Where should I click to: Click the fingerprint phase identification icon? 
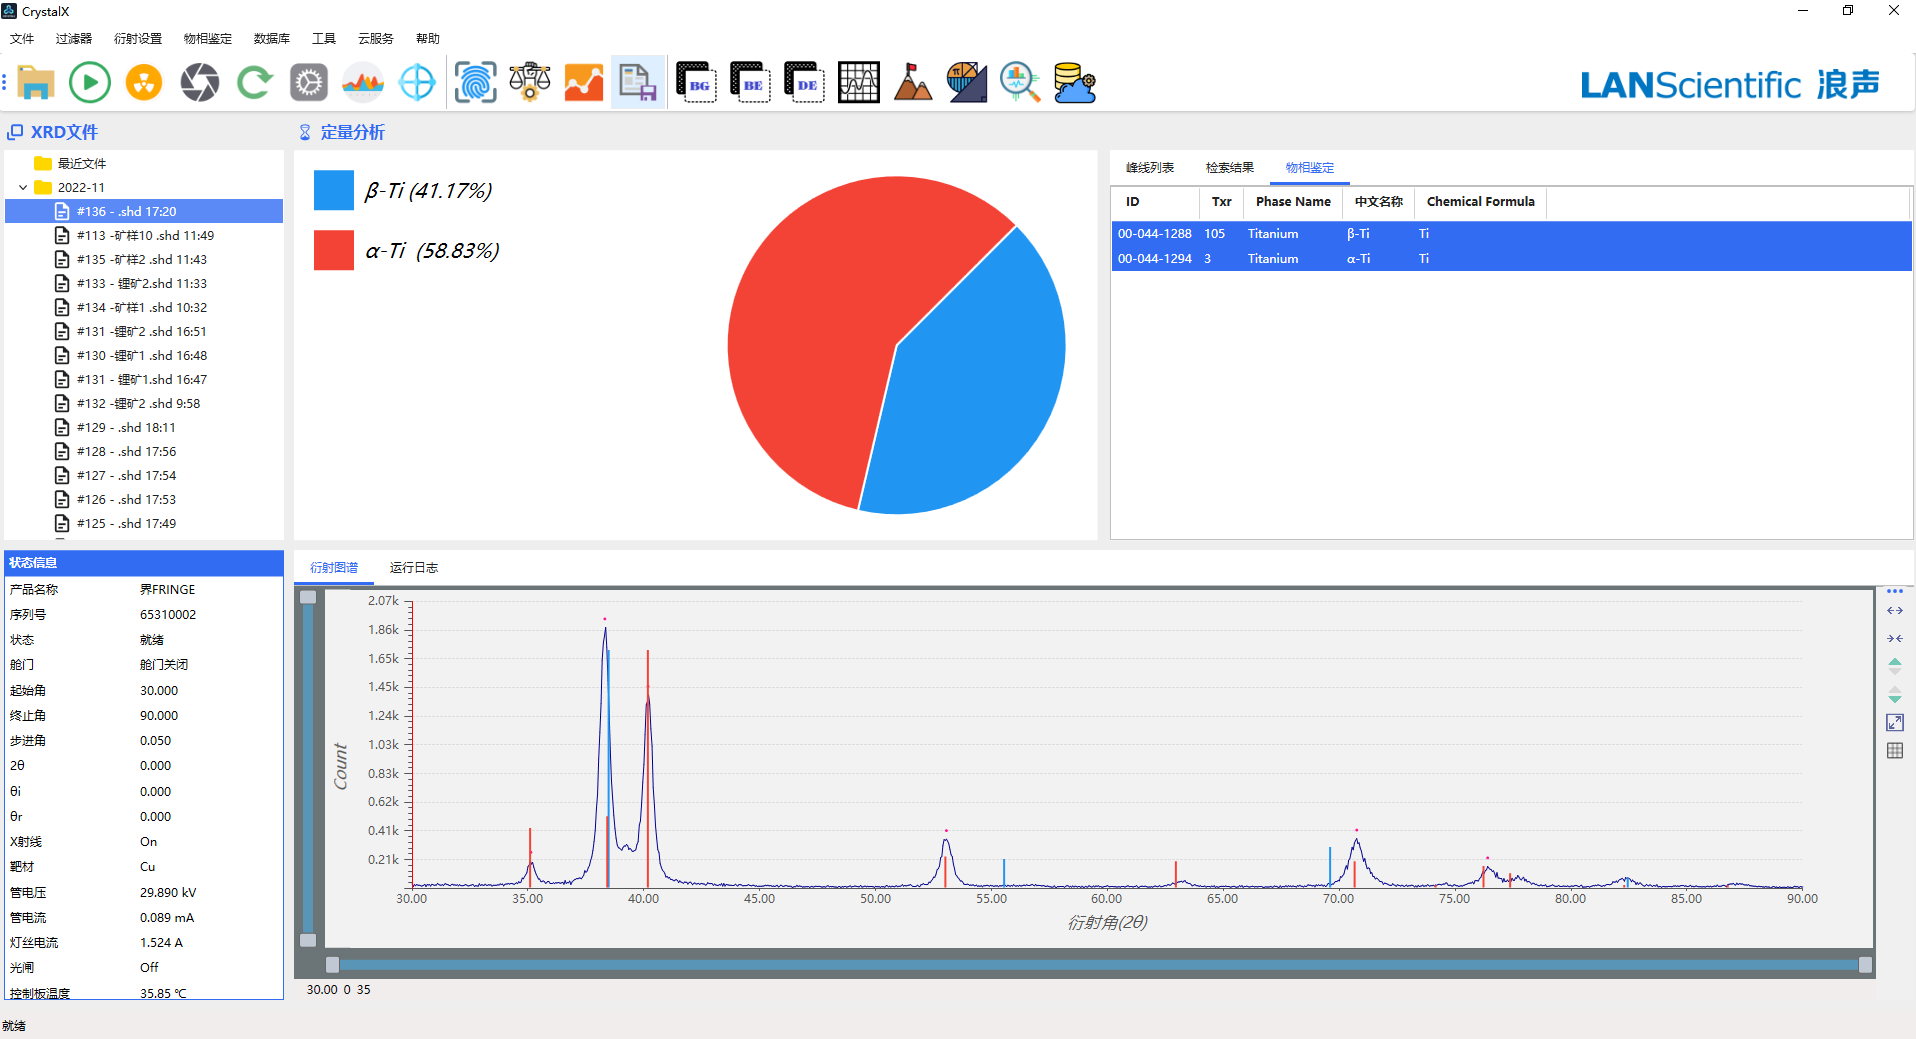click(x=475, y=82)
